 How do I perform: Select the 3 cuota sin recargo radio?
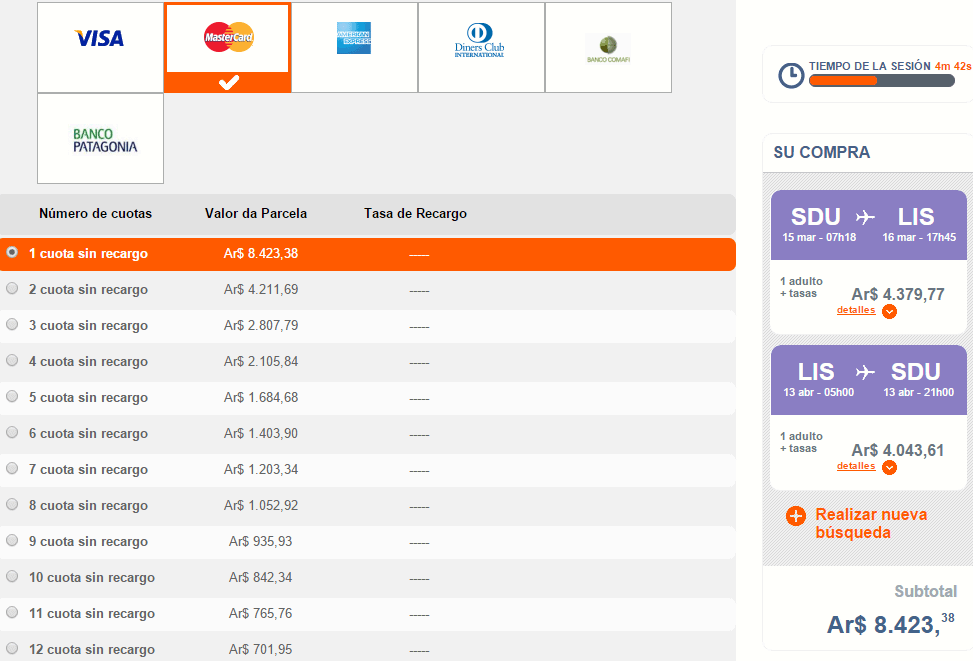[x=12, y=324]
